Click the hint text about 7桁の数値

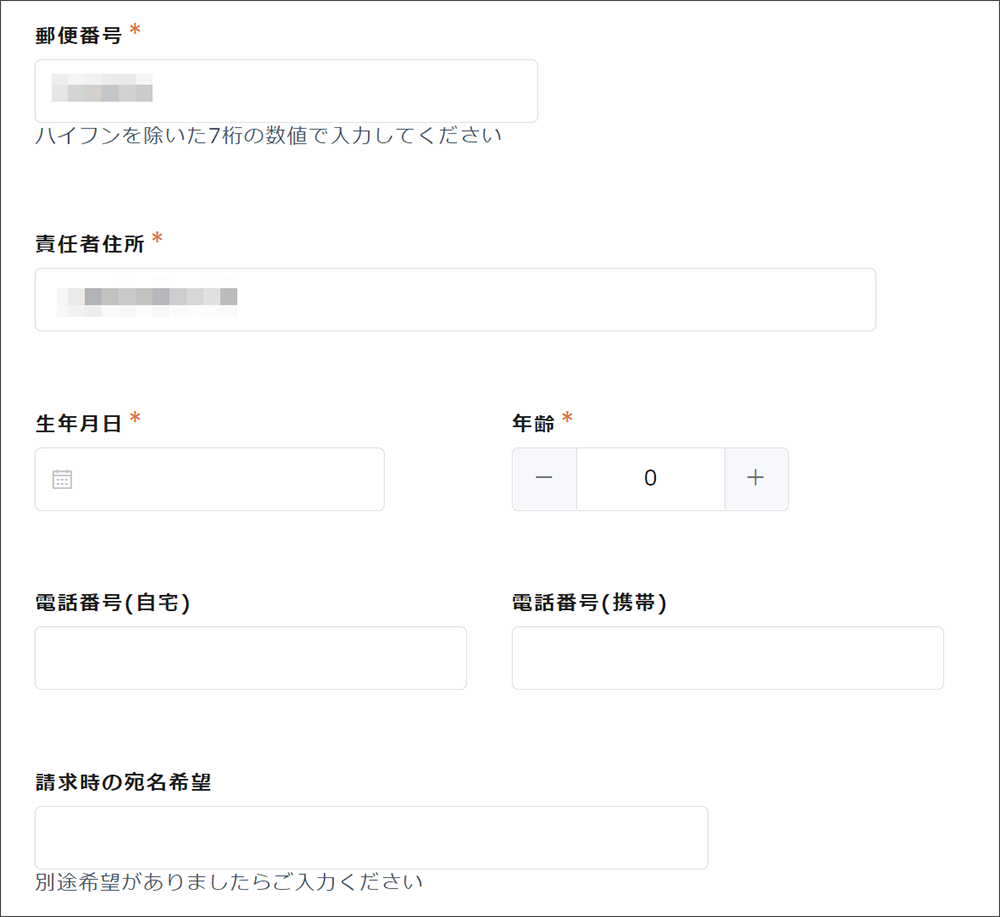pos(268,136)
